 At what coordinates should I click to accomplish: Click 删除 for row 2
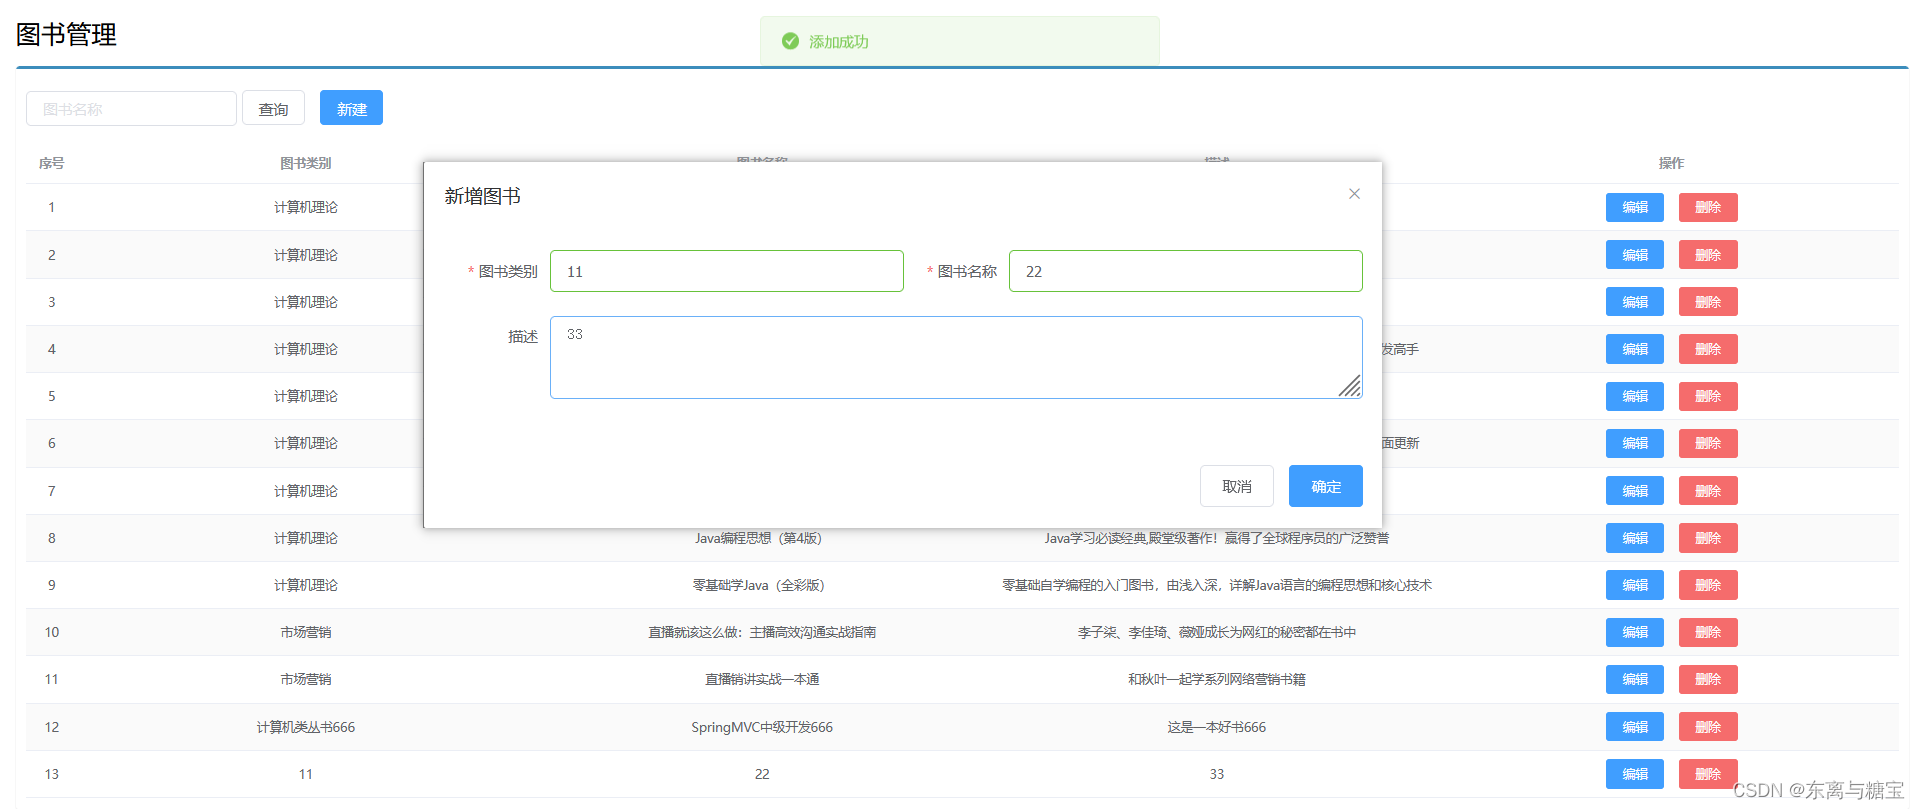click(1708, 255)
